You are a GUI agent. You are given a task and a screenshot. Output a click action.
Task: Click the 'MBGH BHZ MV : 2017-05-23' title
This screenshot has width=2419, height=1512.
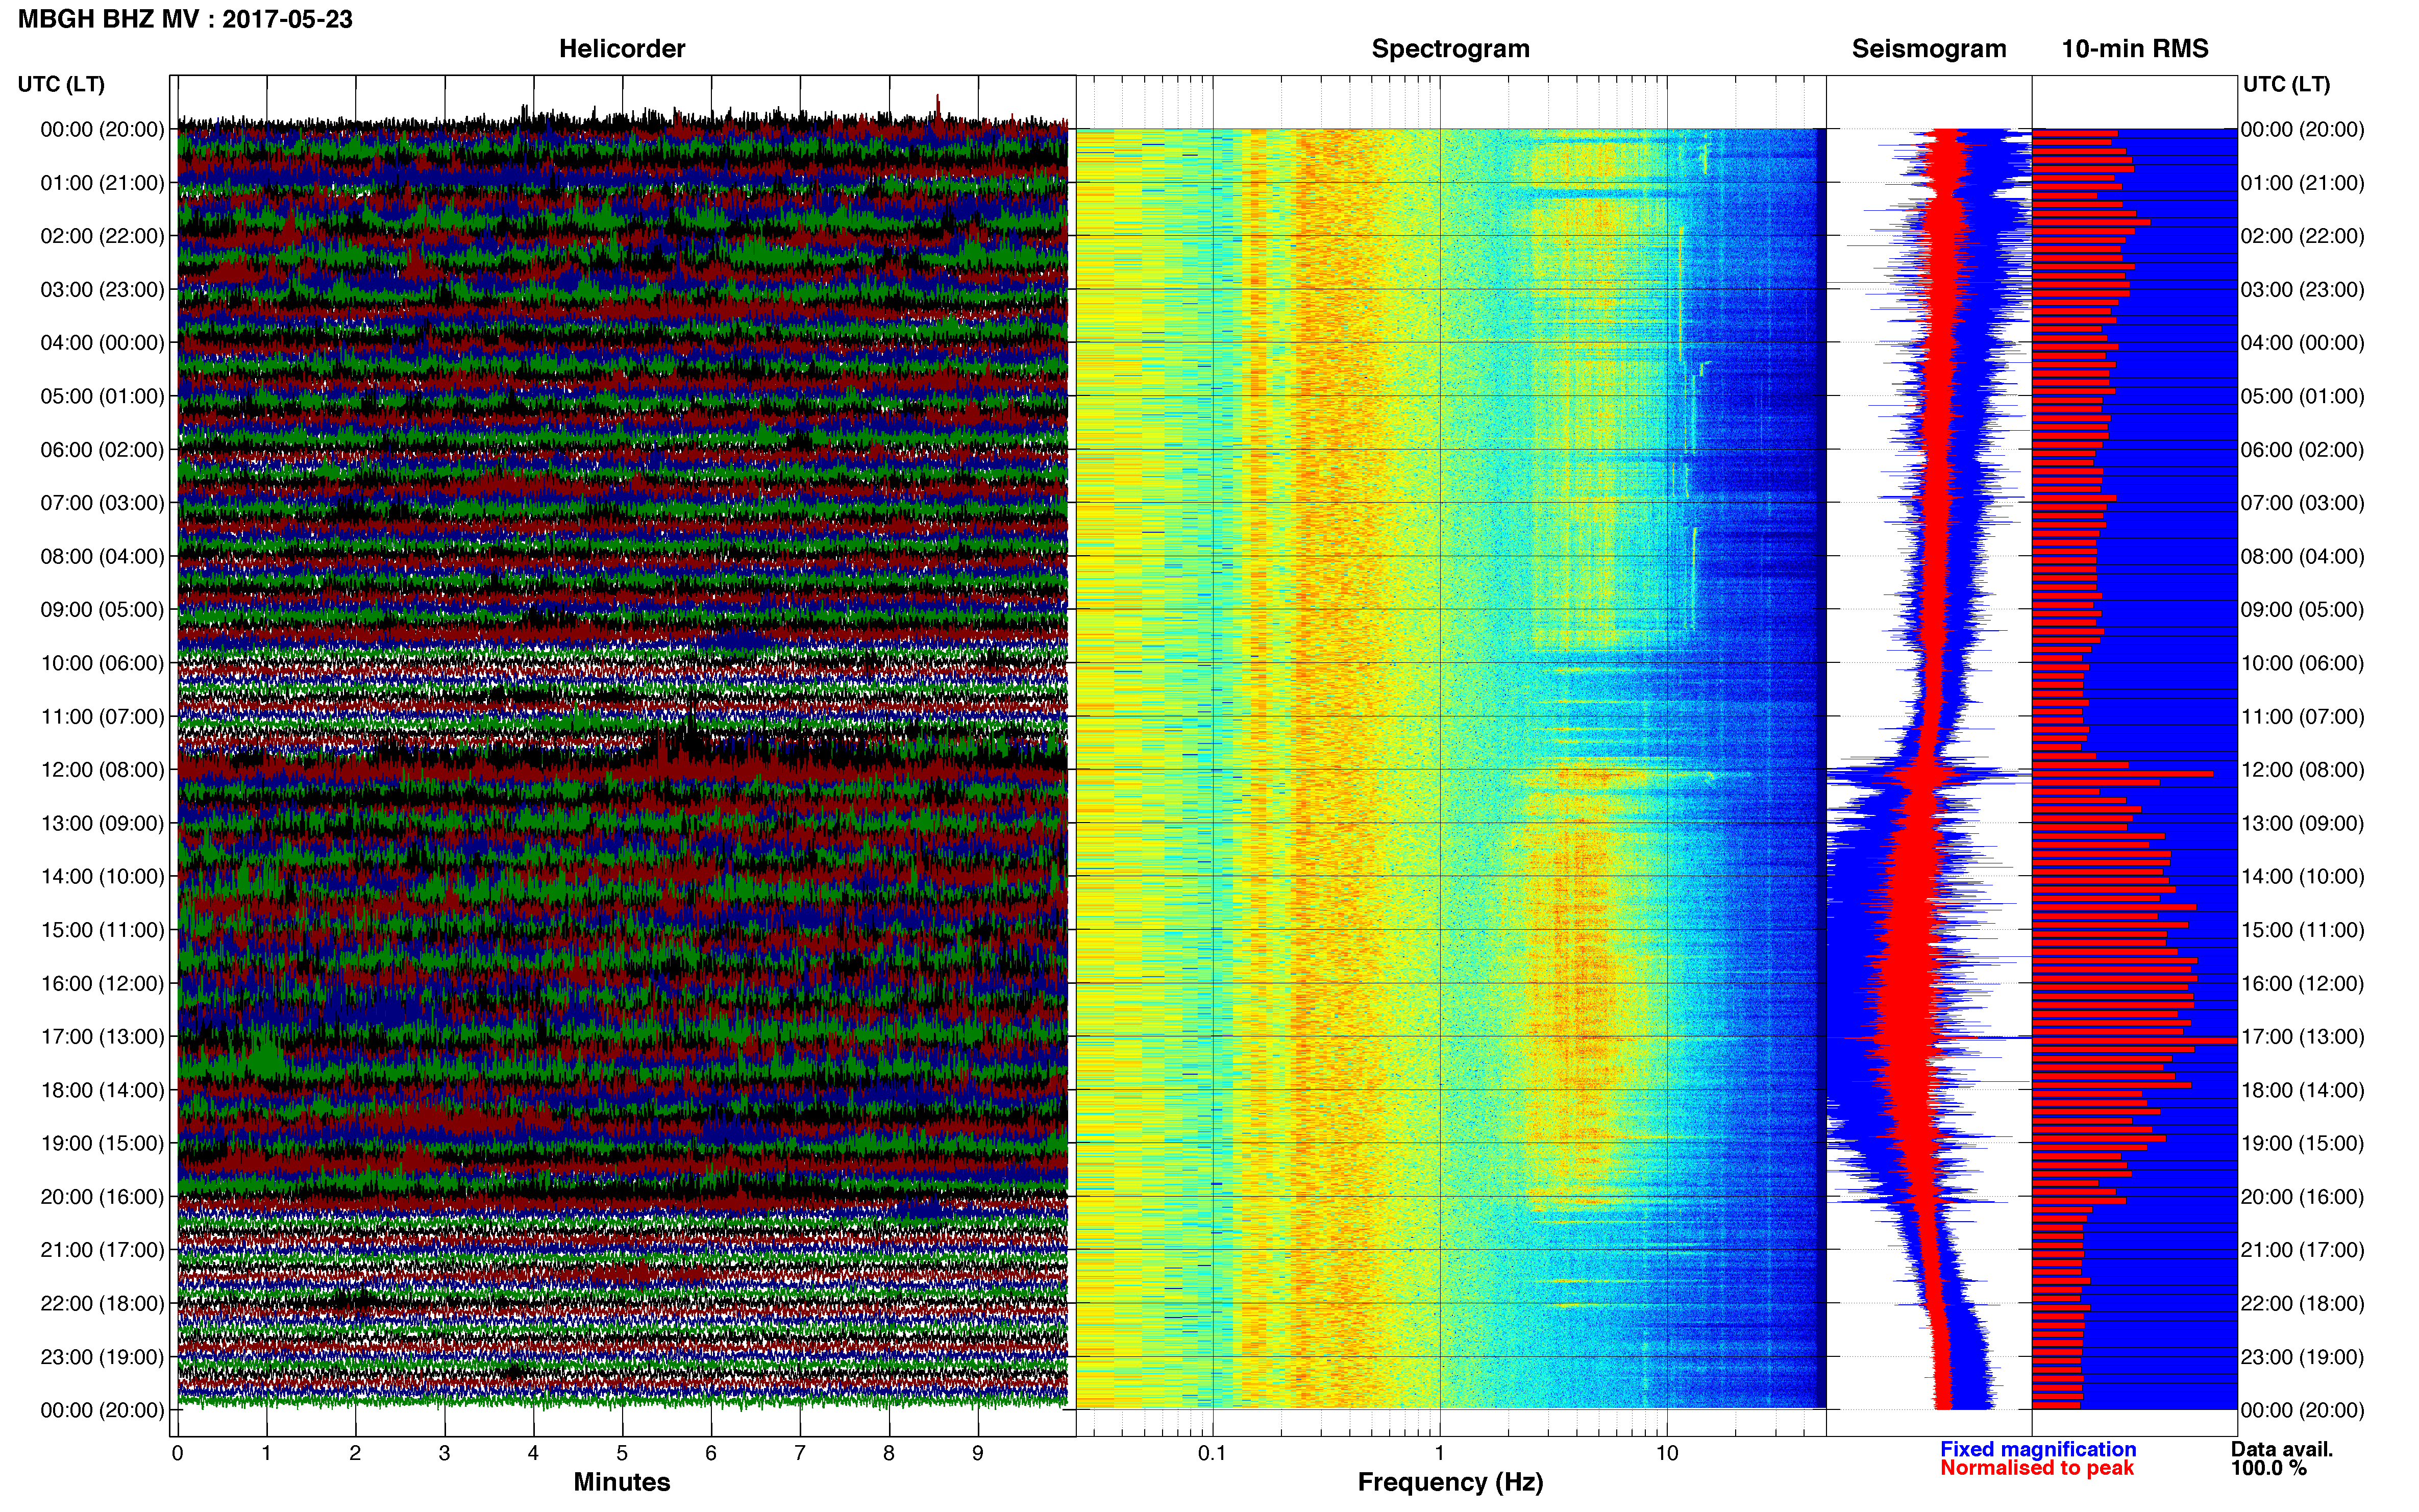185,19
